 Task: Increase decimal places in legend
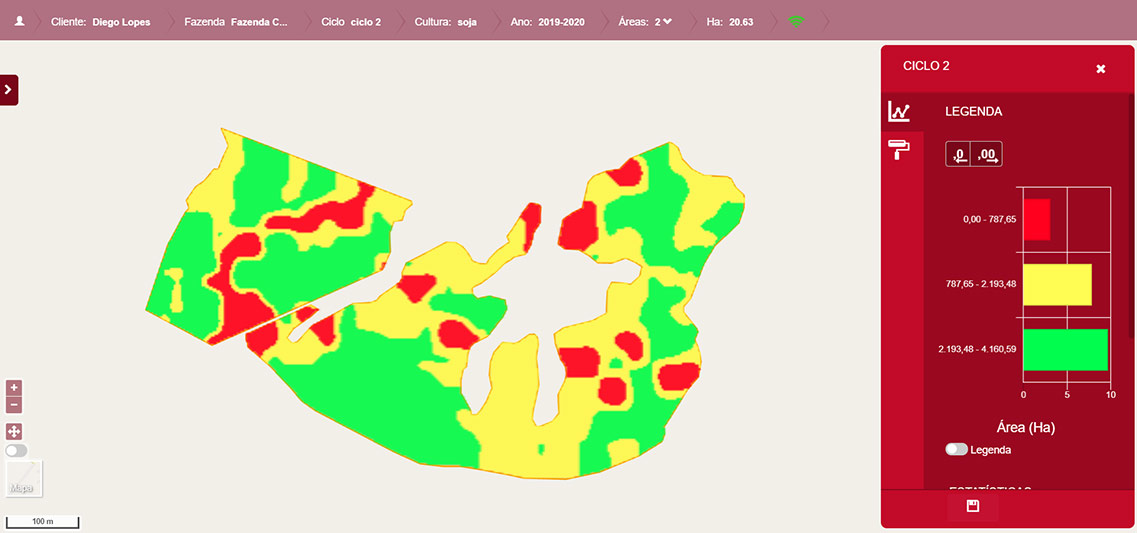[x=987, y=154]
